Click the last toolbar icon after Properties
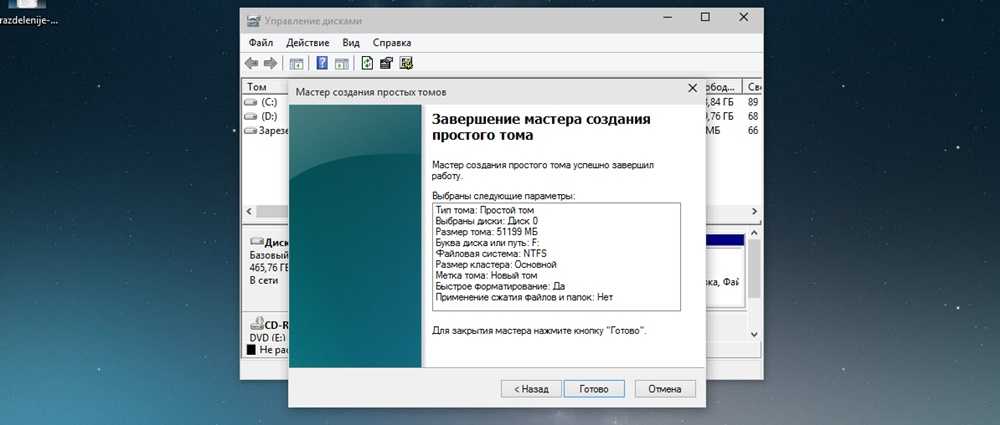The height and width of the screenshot is (425, 1000). (406, 63)
